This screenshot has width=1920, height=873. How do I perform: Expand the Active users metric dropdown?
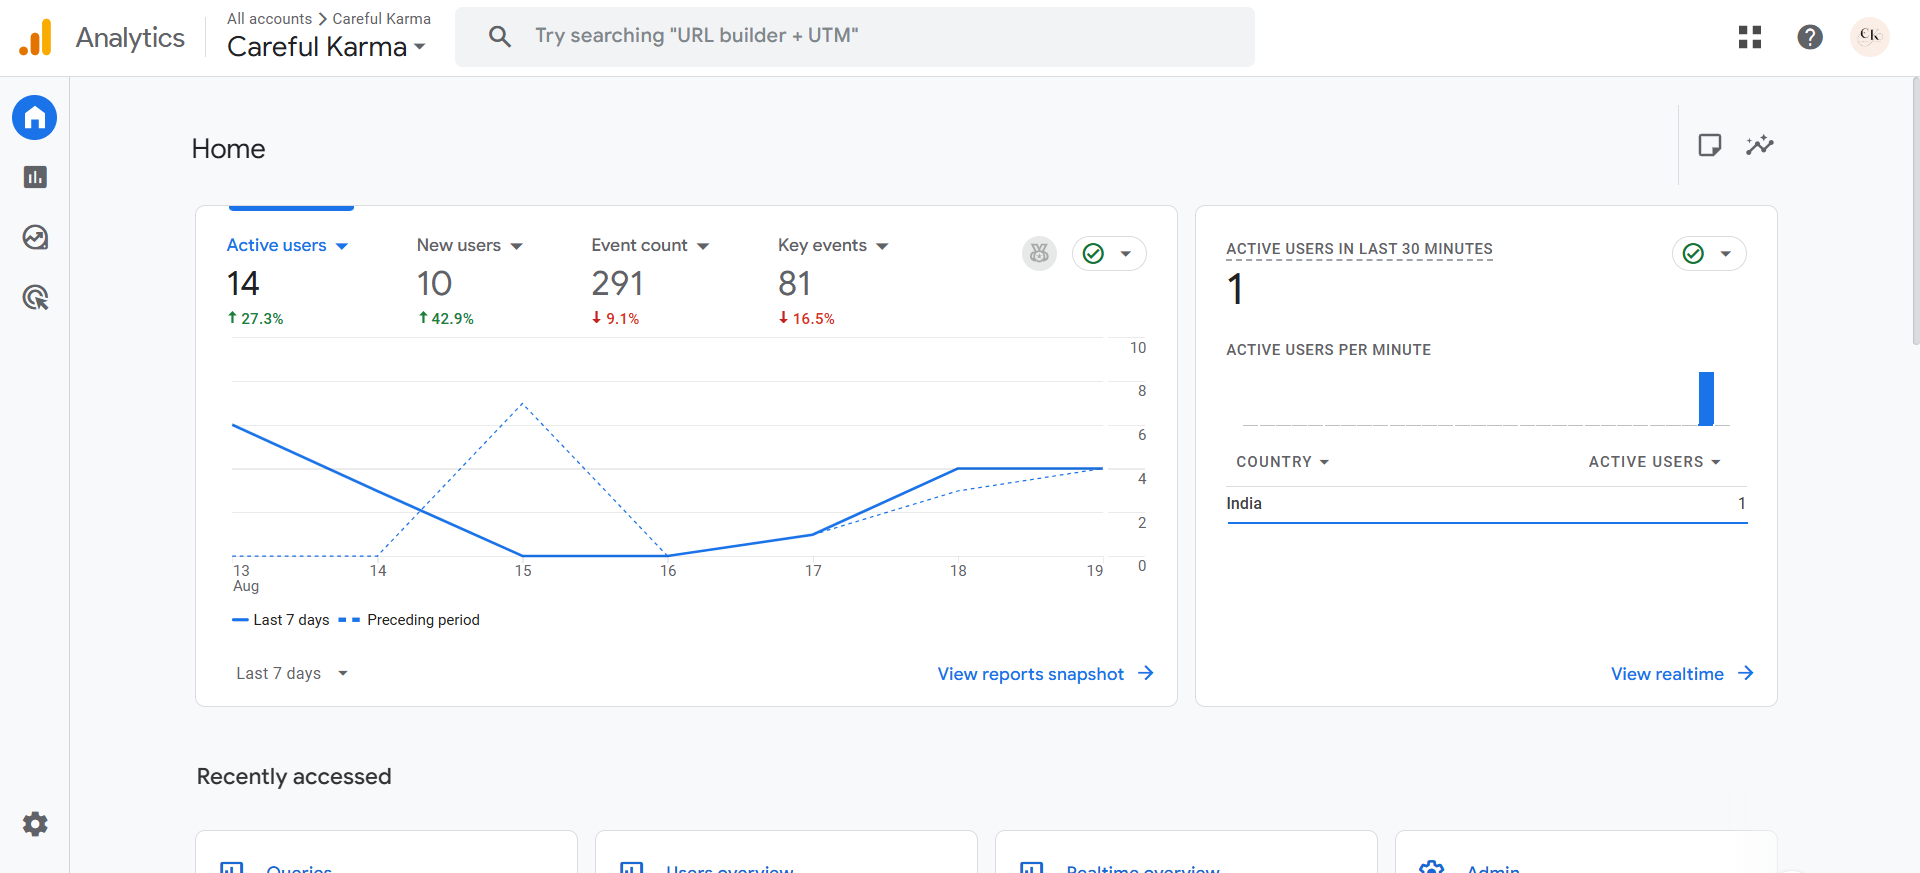341,246
